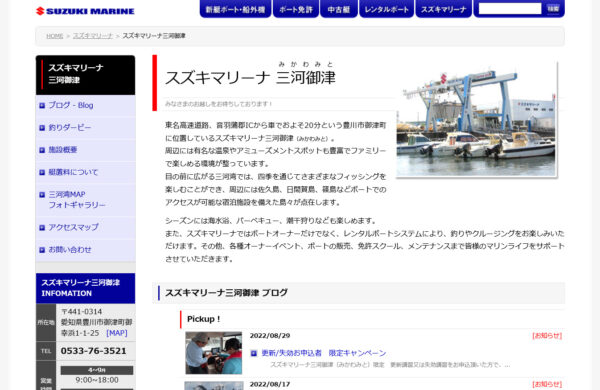Open the お問い合わせ sidebar link
This screenshot has width=600, height=390.
coord(70,250)
